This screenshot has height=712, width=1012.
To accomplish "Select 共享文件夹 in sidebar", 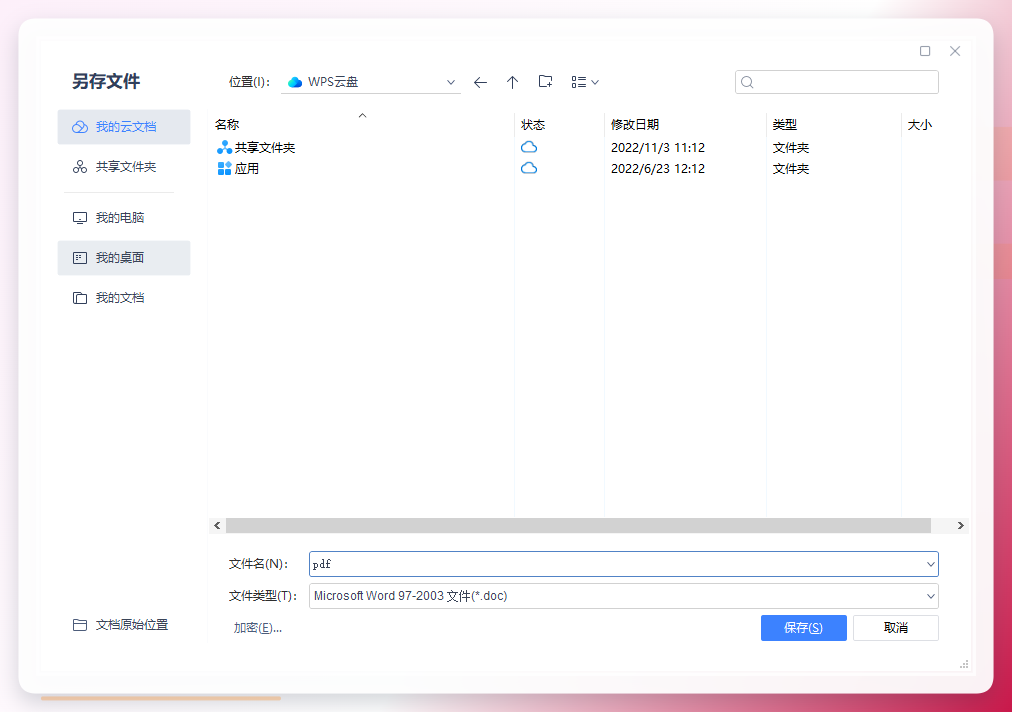I will 124,167.
